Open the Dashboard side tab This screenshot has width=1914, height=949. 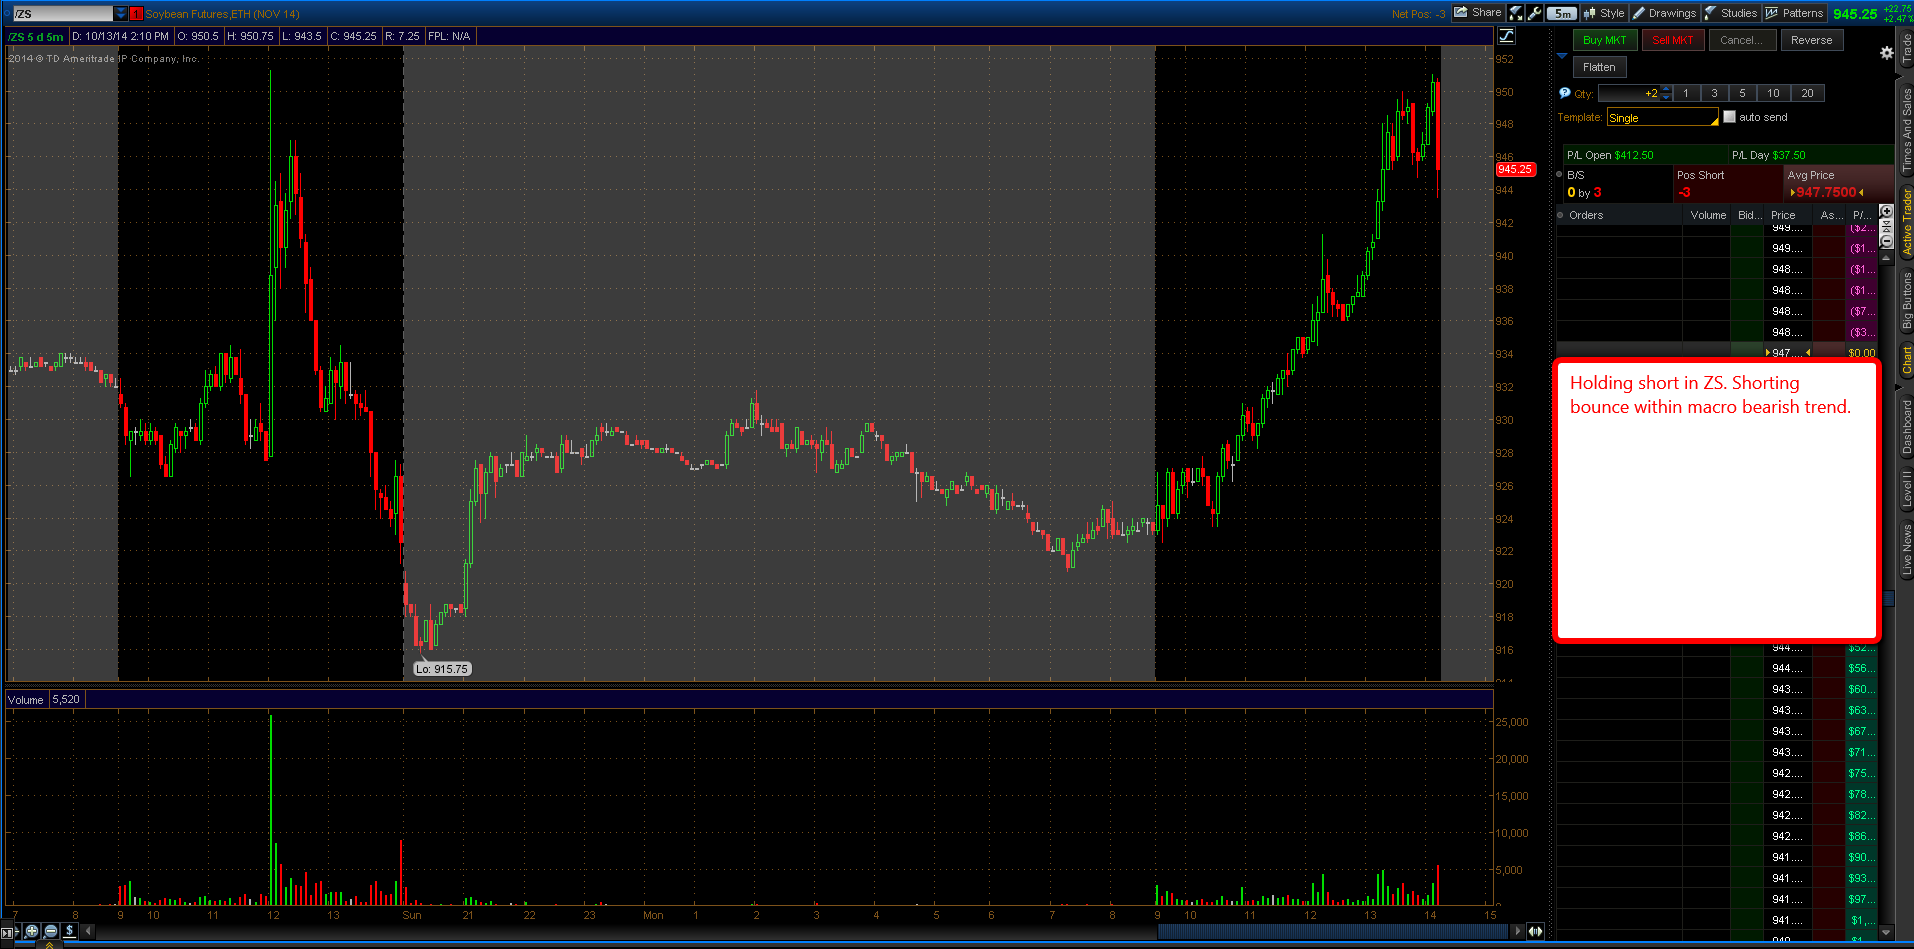[x=1906, y=427]
